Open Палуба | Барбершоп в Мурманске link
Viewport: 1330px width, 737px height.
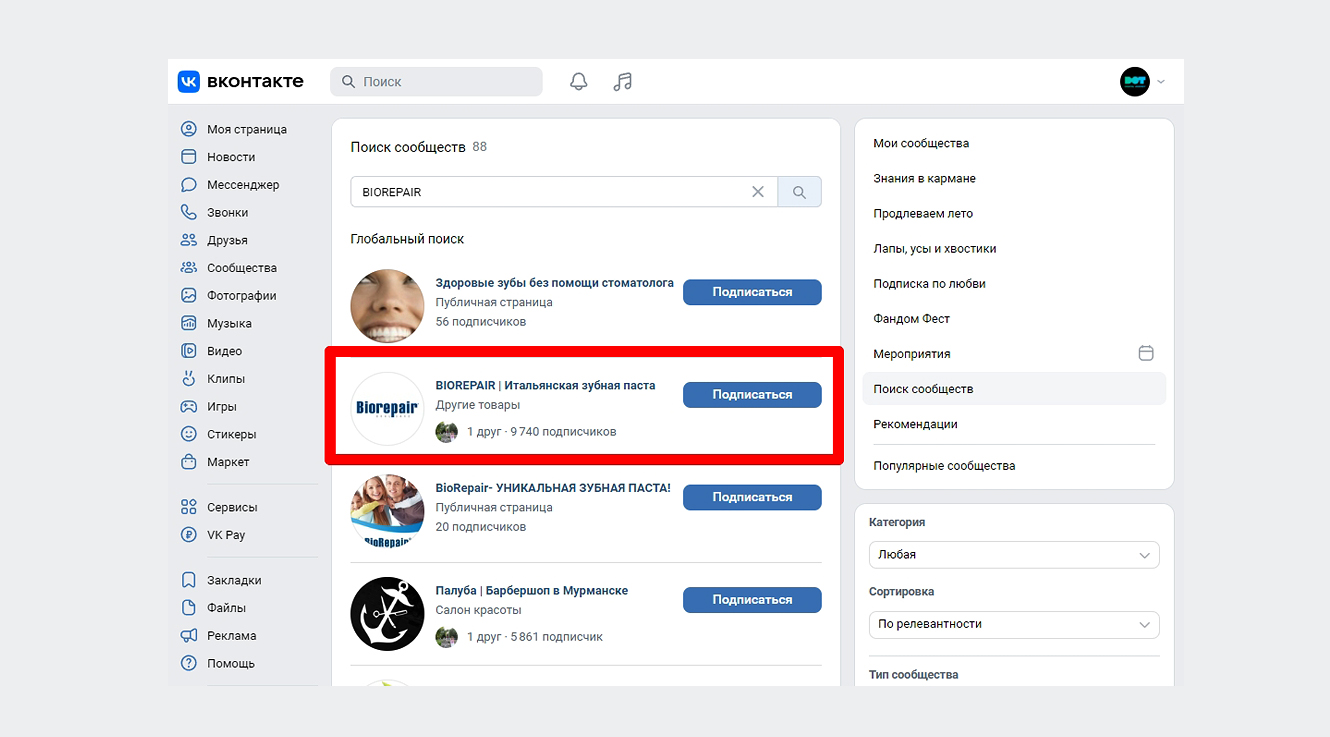(x=532, y=591)
